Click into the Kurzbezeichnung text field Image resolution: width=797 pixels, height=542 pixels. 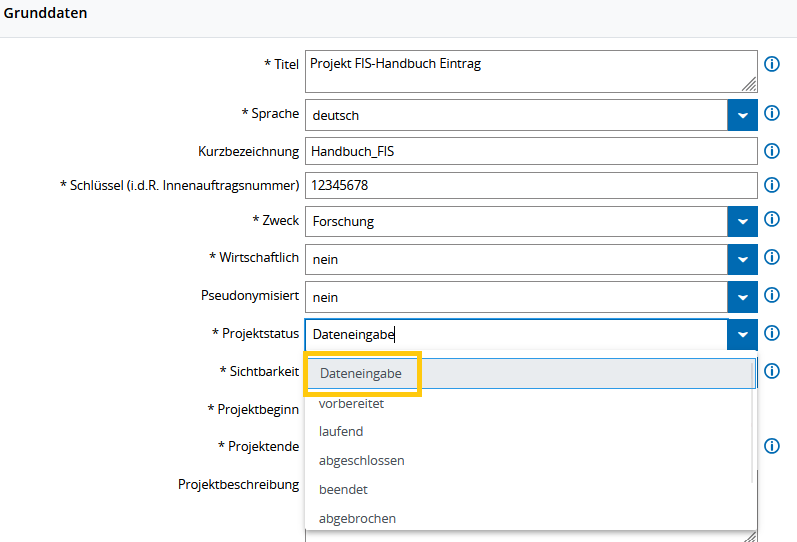pos(530,151)
